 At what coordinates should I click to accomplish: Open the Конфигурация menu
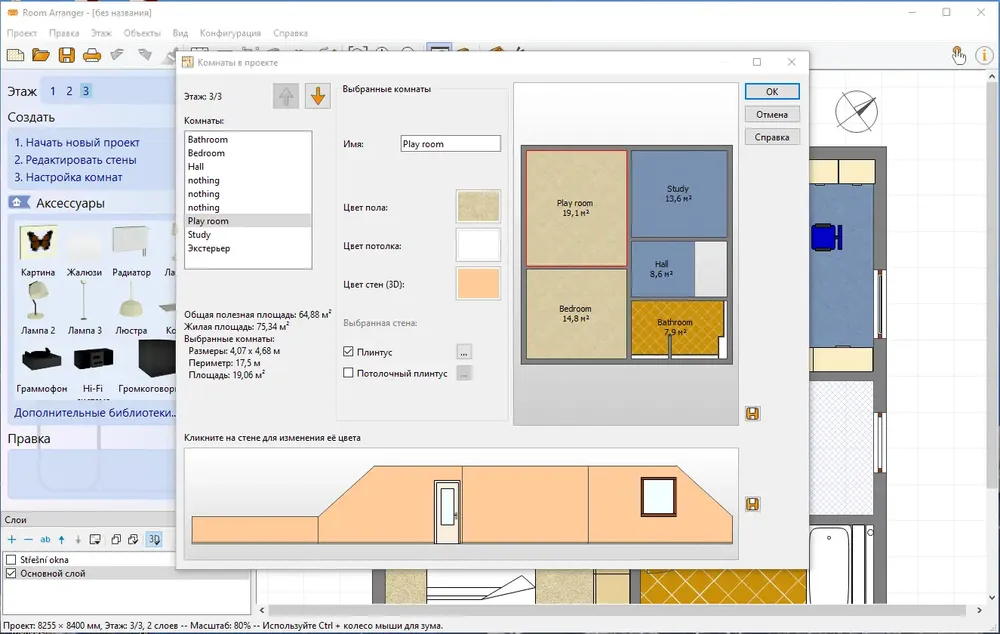coord(230,33)
